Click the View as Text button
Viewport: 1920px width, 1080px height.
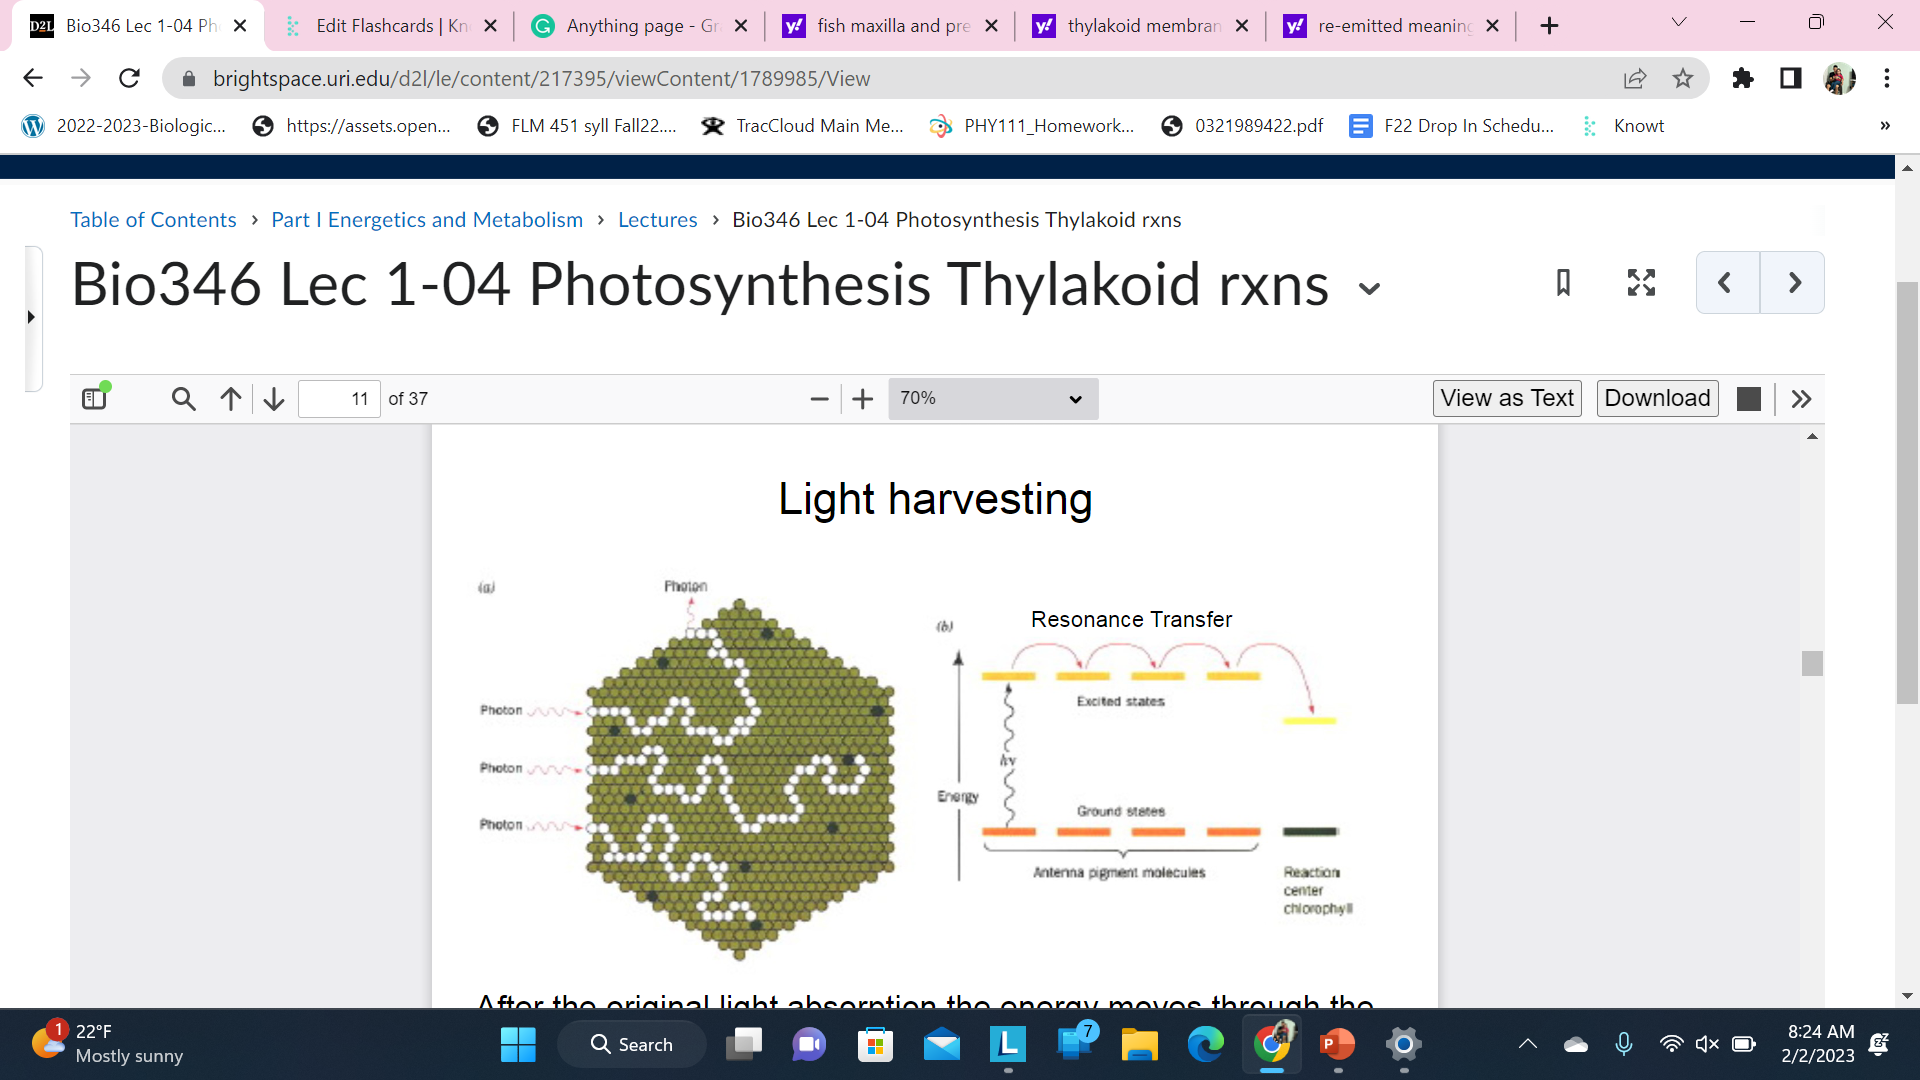click(1507, 398)
